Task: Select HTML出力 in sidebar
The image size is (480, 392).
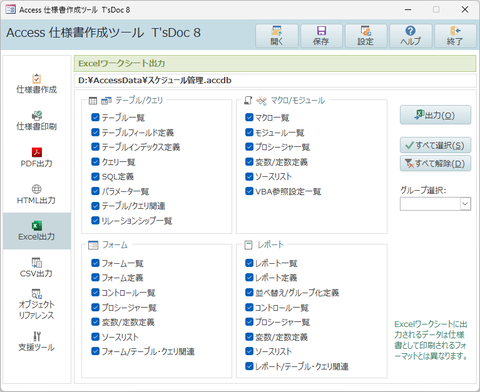Action: (x=37, y=195)
